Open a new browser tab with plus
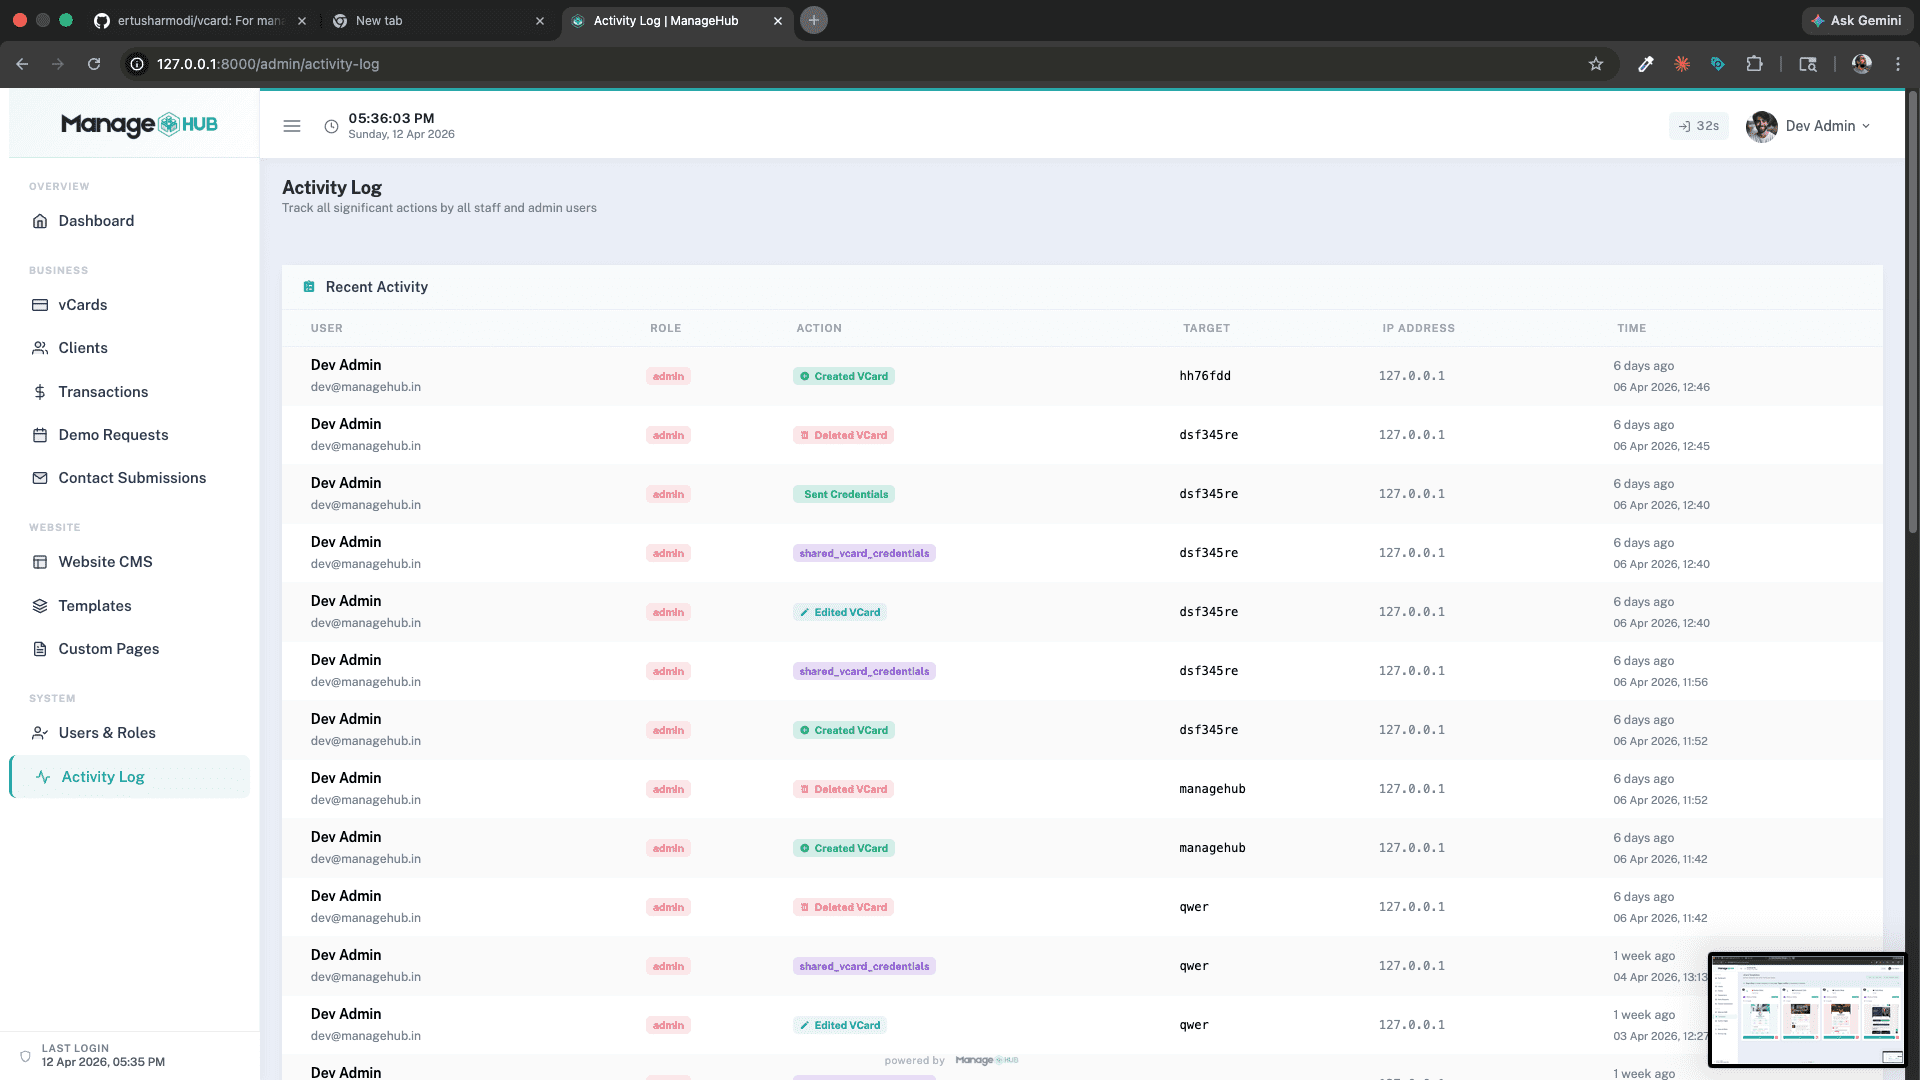 pos(814,20)
